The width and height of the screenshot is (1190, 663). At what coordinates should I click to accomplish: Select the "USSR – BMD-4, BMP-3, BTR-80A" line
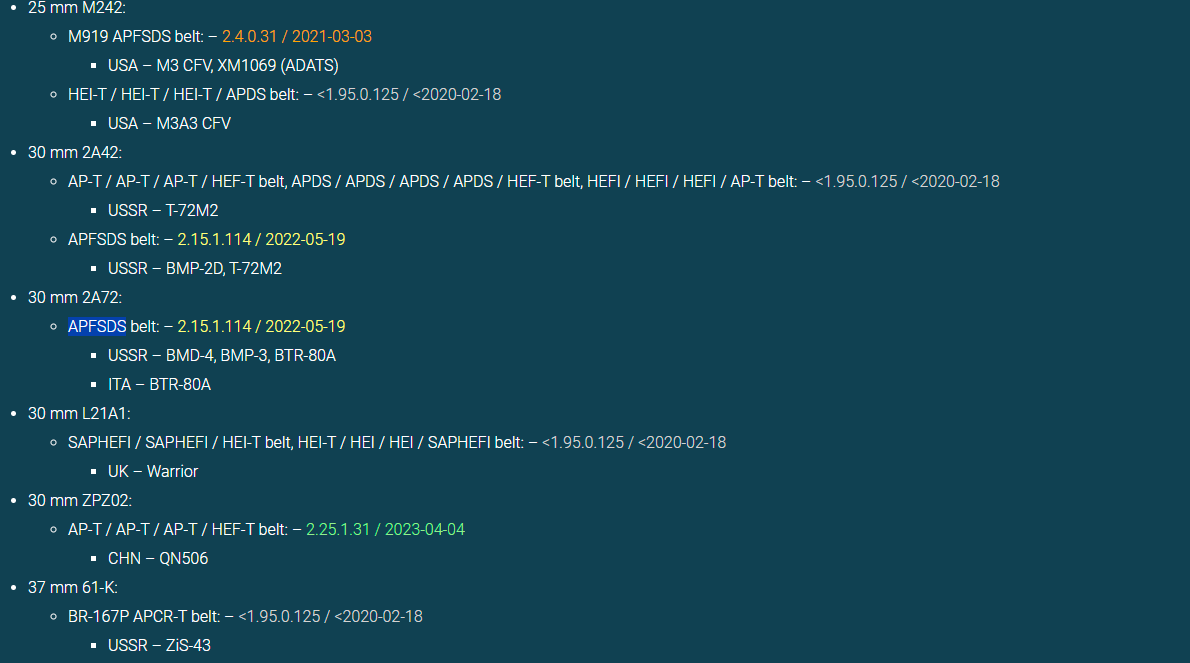(221, 355)
